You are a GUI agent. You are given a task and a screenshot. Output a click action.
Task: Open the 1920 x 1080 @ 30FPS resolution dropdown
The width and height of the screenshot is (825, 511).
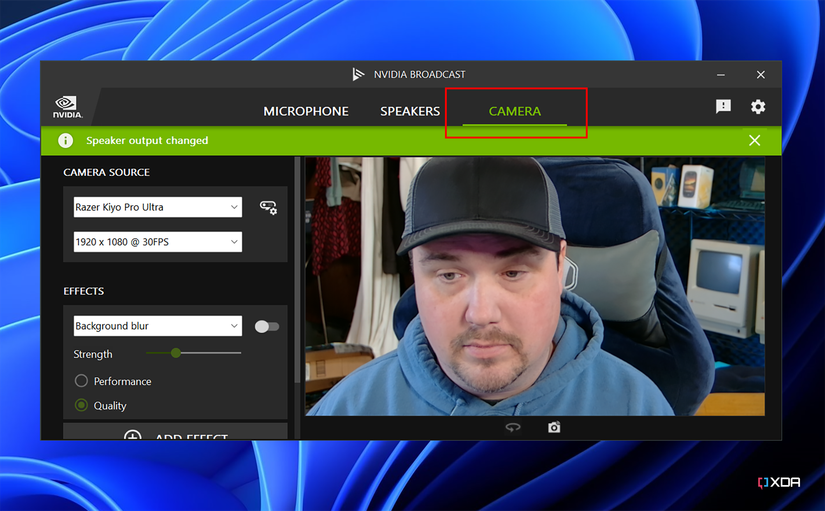pyautogui.click(x=158, y=242)
